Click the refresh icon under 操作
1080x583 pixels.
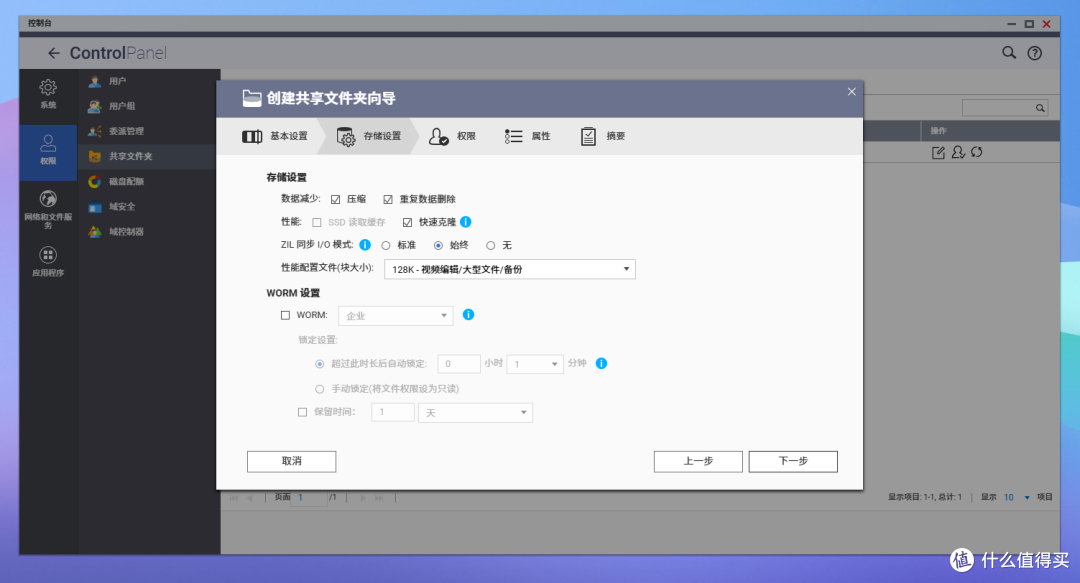coord(977,152)
